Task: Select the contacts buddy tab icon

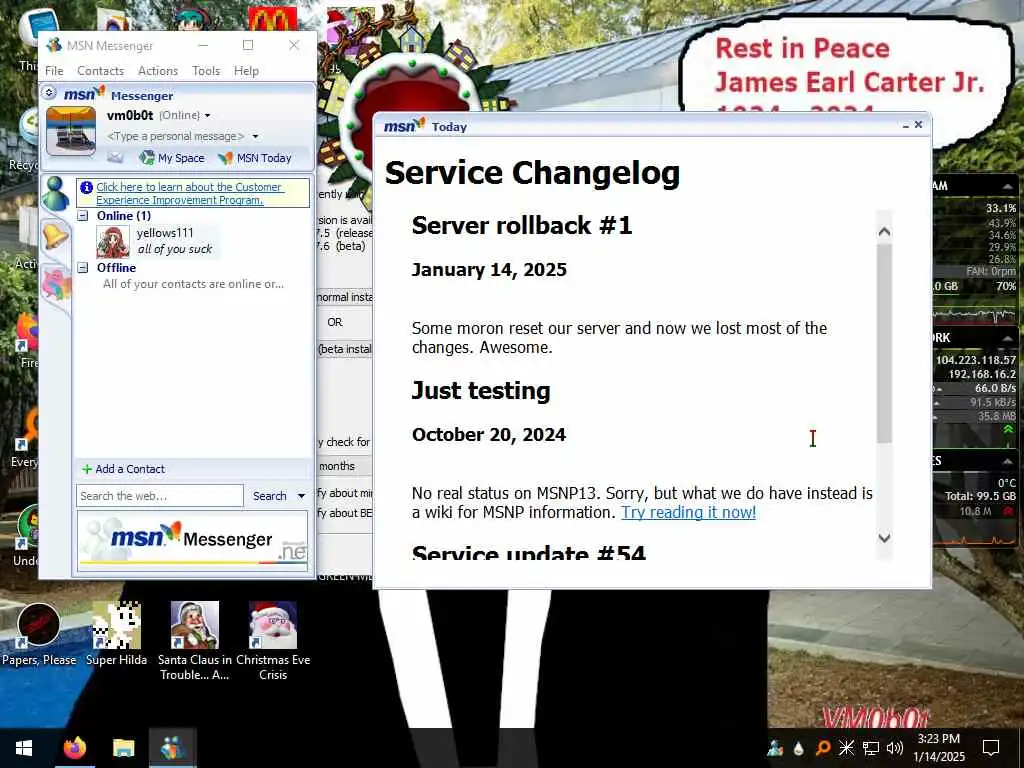Action: [x=56, y=194]
